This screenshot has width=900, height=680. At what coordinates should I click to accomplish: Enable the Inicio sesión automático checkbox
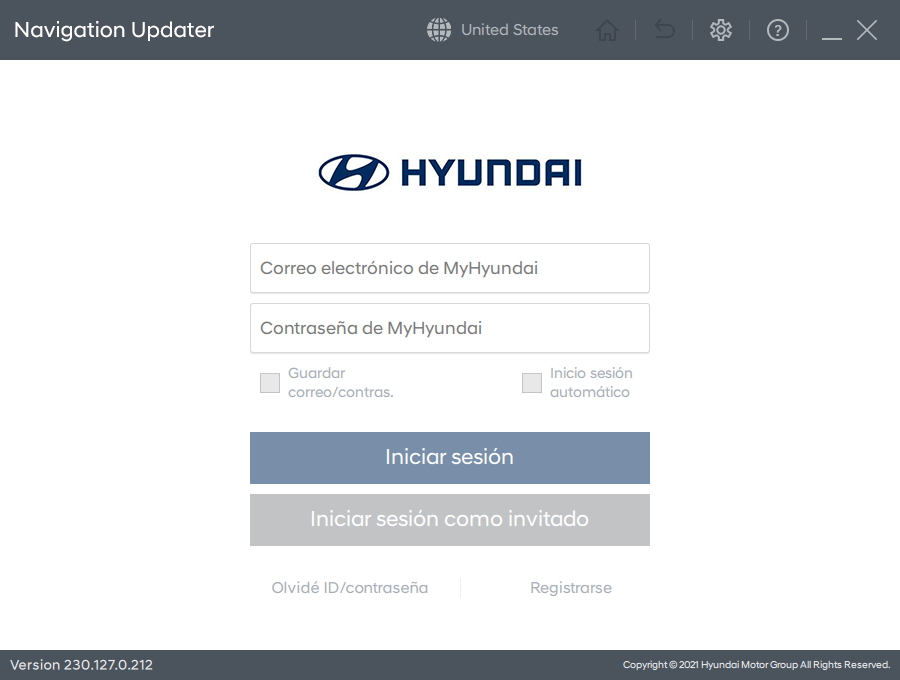coord(532,383)
